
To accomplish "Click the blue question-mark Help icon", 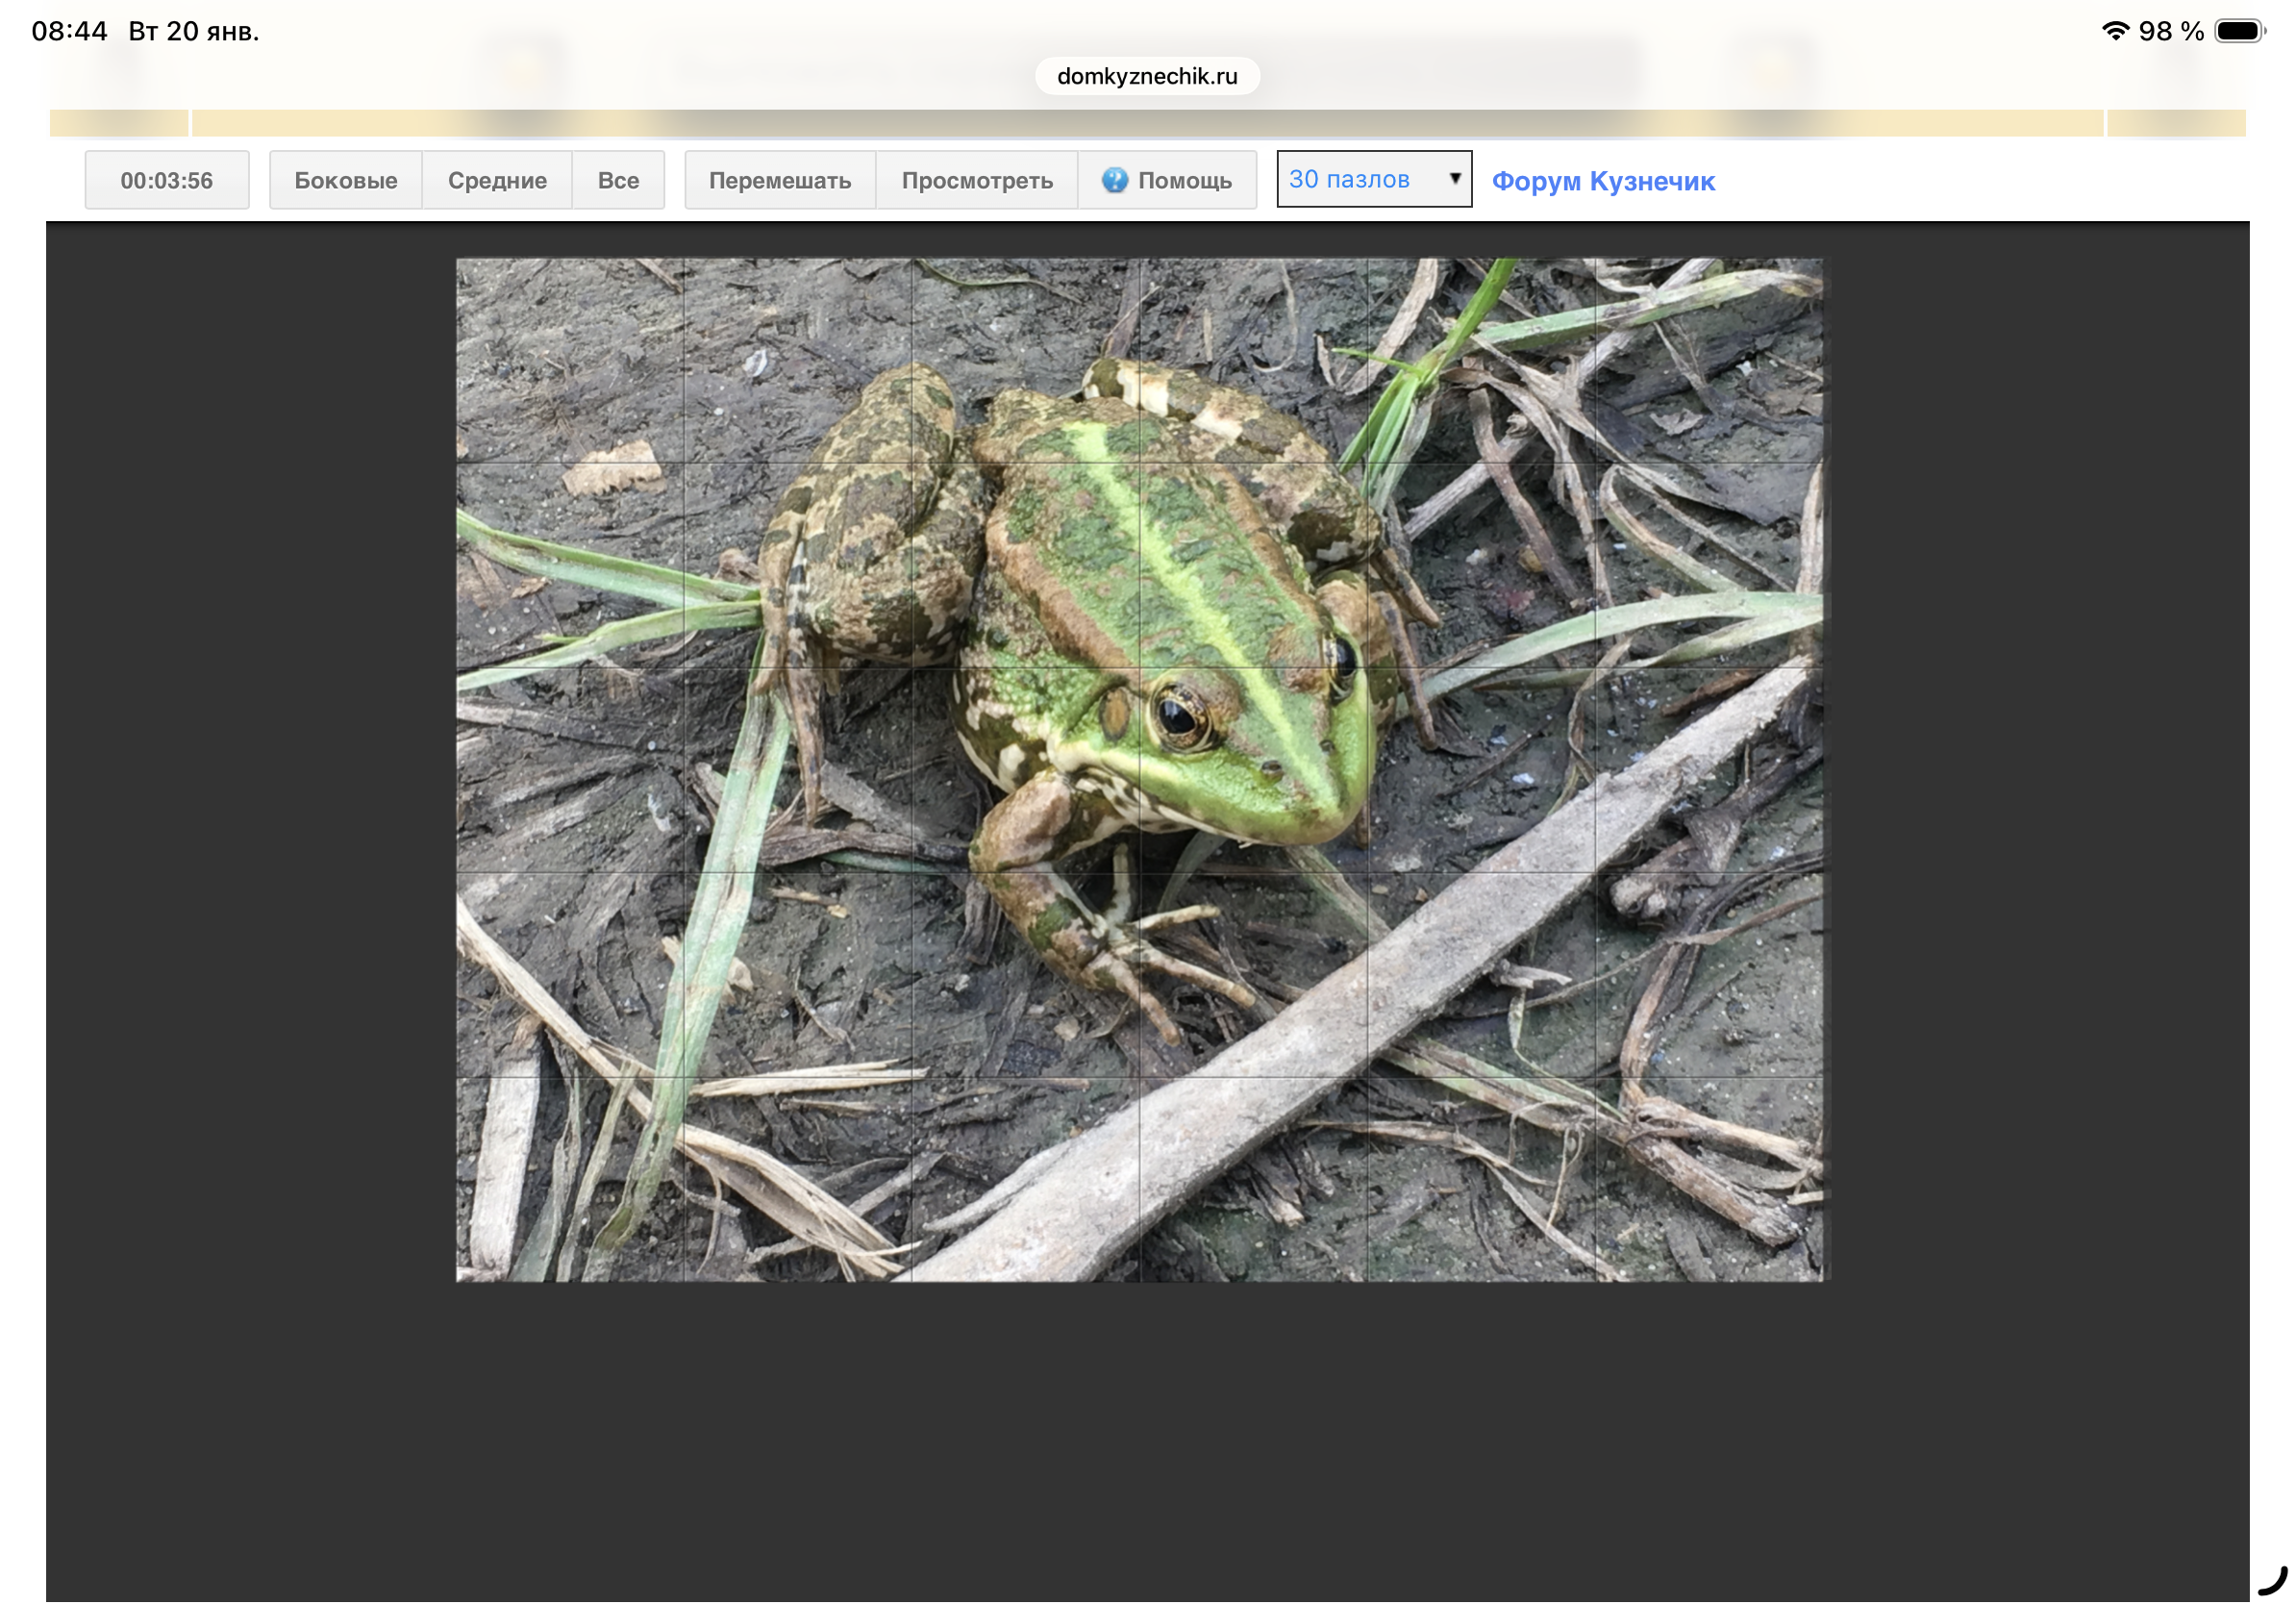I will [x=1114, y=180].
